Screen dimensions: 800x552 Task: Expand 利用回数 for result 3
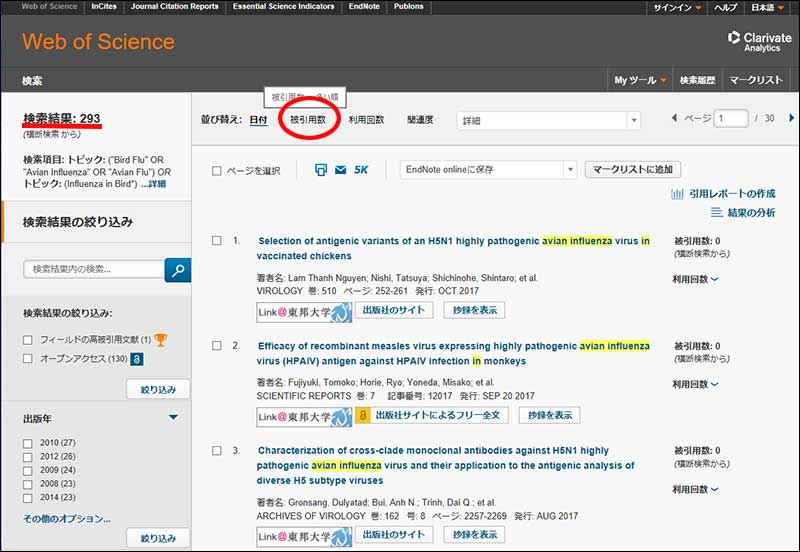(695, 489)
